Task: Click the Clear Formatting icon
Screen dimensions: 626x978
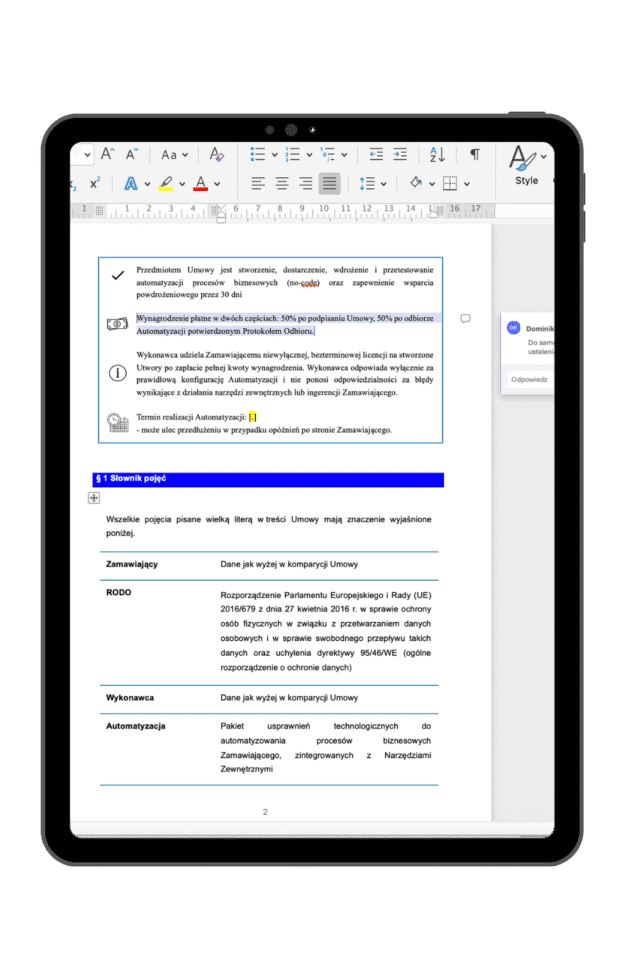Action: pyautogui.click(x=216, y=154)
